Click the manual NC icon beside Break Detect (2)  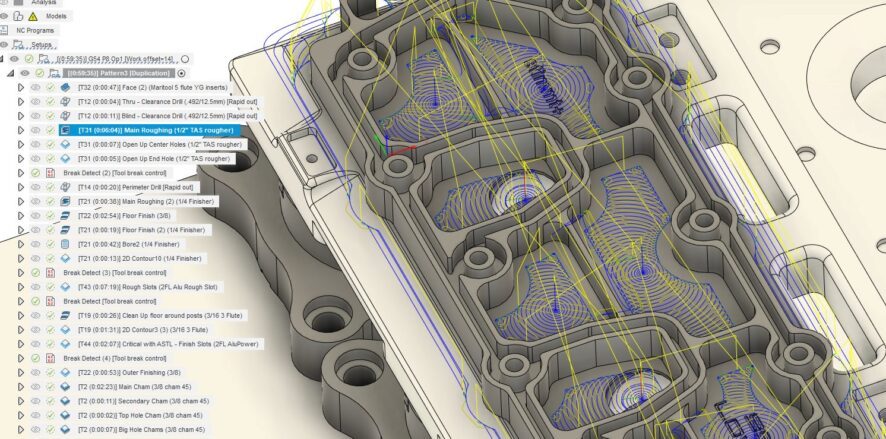50,173
